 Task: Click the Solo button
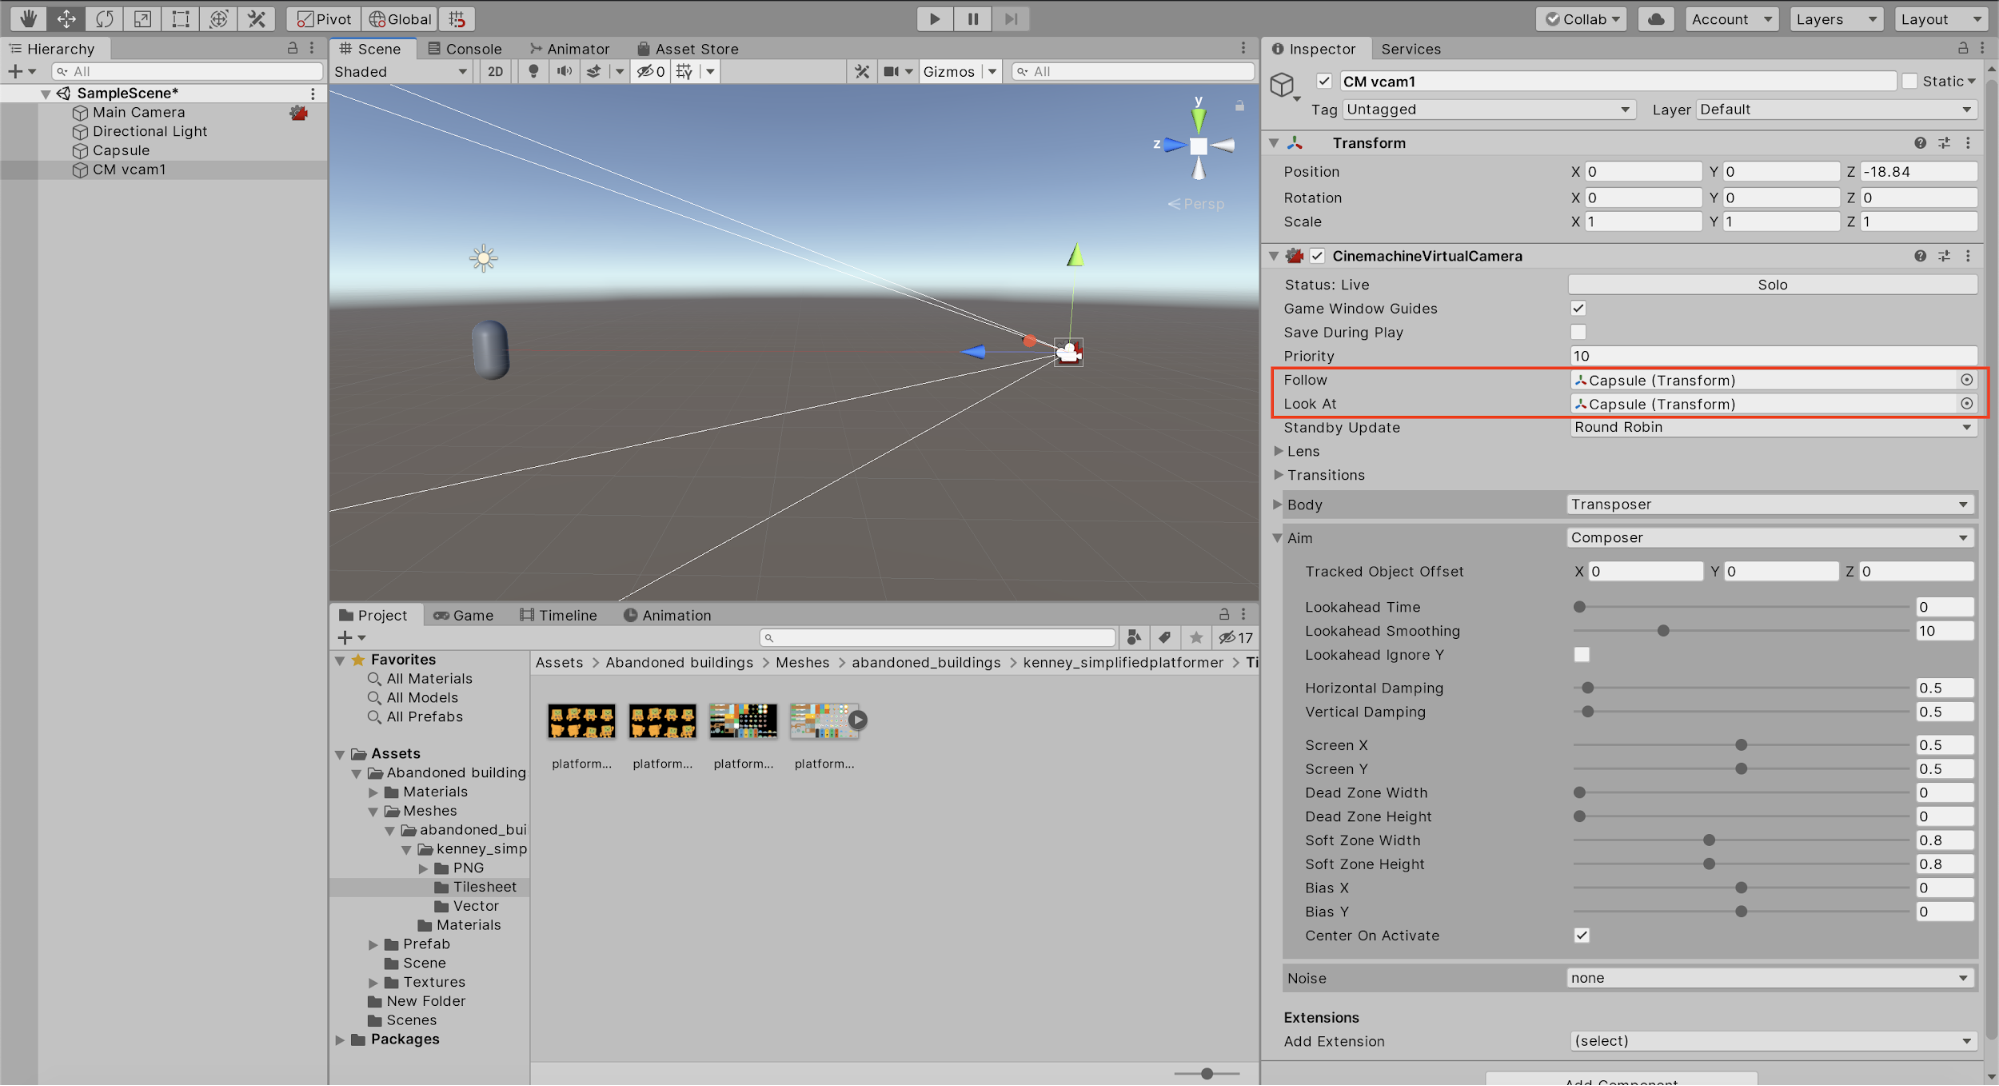(x=1771, y=284)
